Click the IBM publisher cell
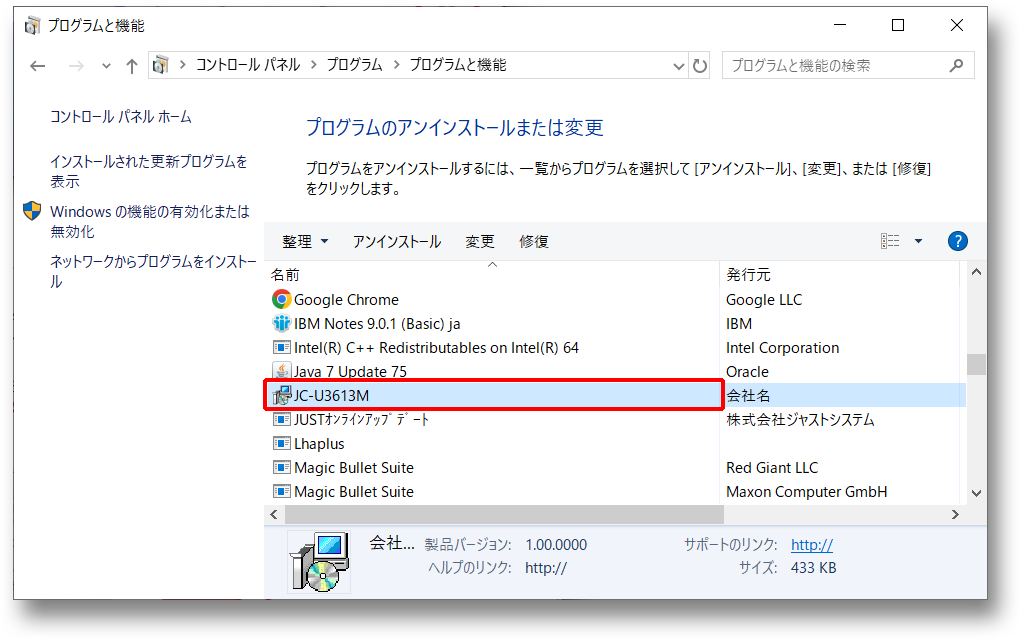 (x=739, y=324)
